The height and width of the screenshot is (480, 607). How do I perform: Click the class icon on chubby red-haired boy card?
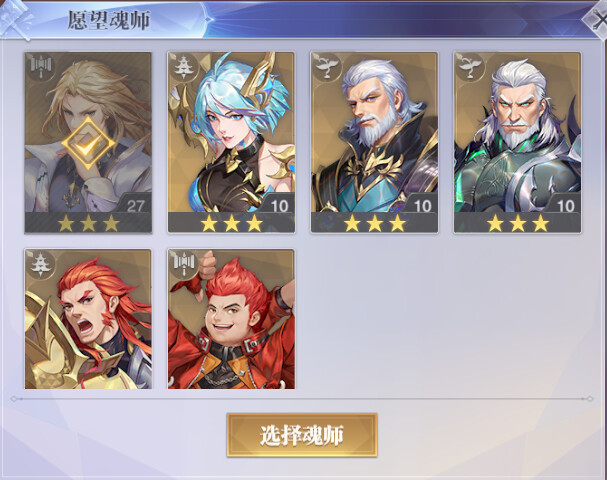pos(184,264)
